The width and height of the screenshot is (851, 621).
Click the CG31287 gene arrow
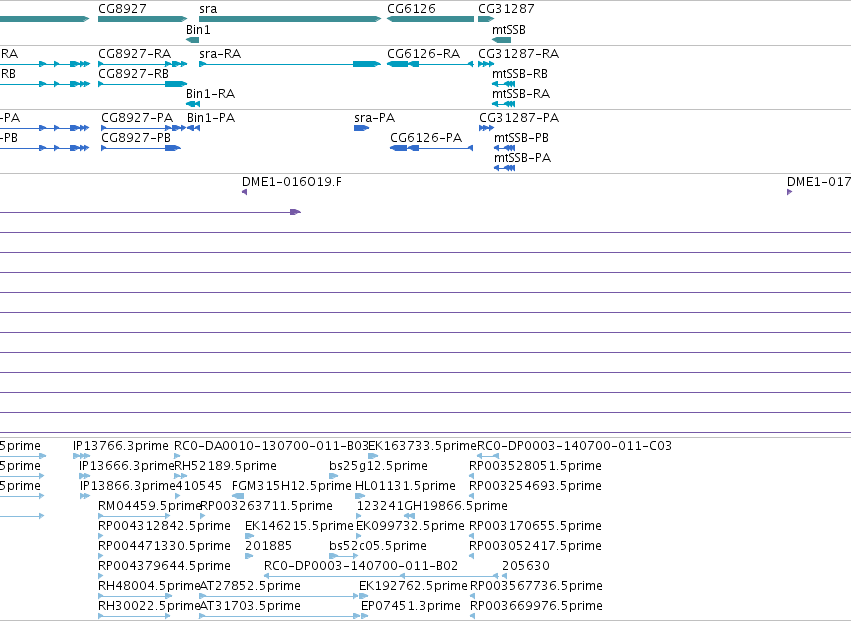pyautogui.click(x=486, y=19)
